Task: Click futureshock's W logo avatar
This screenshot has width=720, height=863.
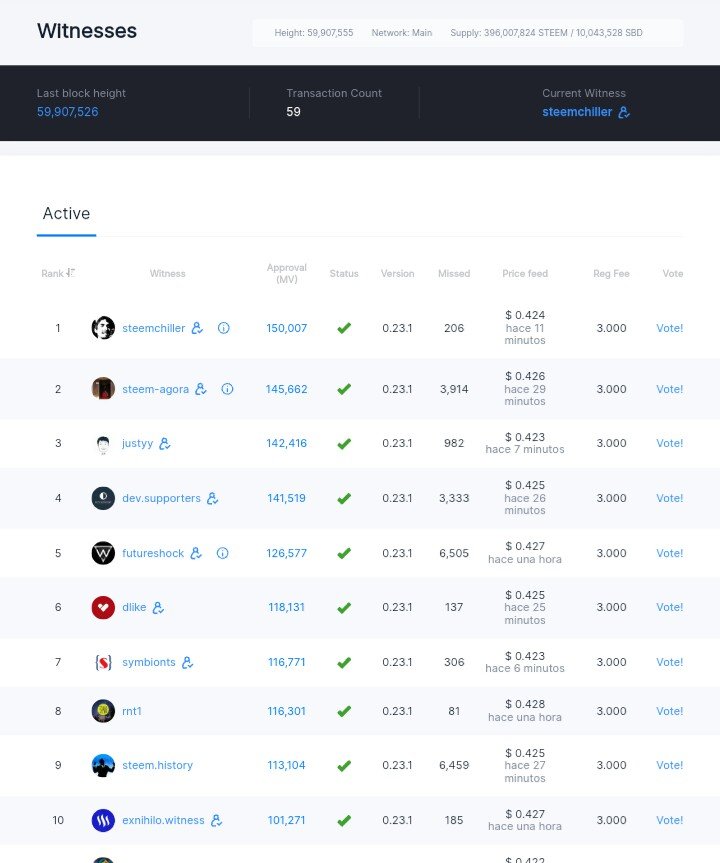Action: [x=103, y=553]
